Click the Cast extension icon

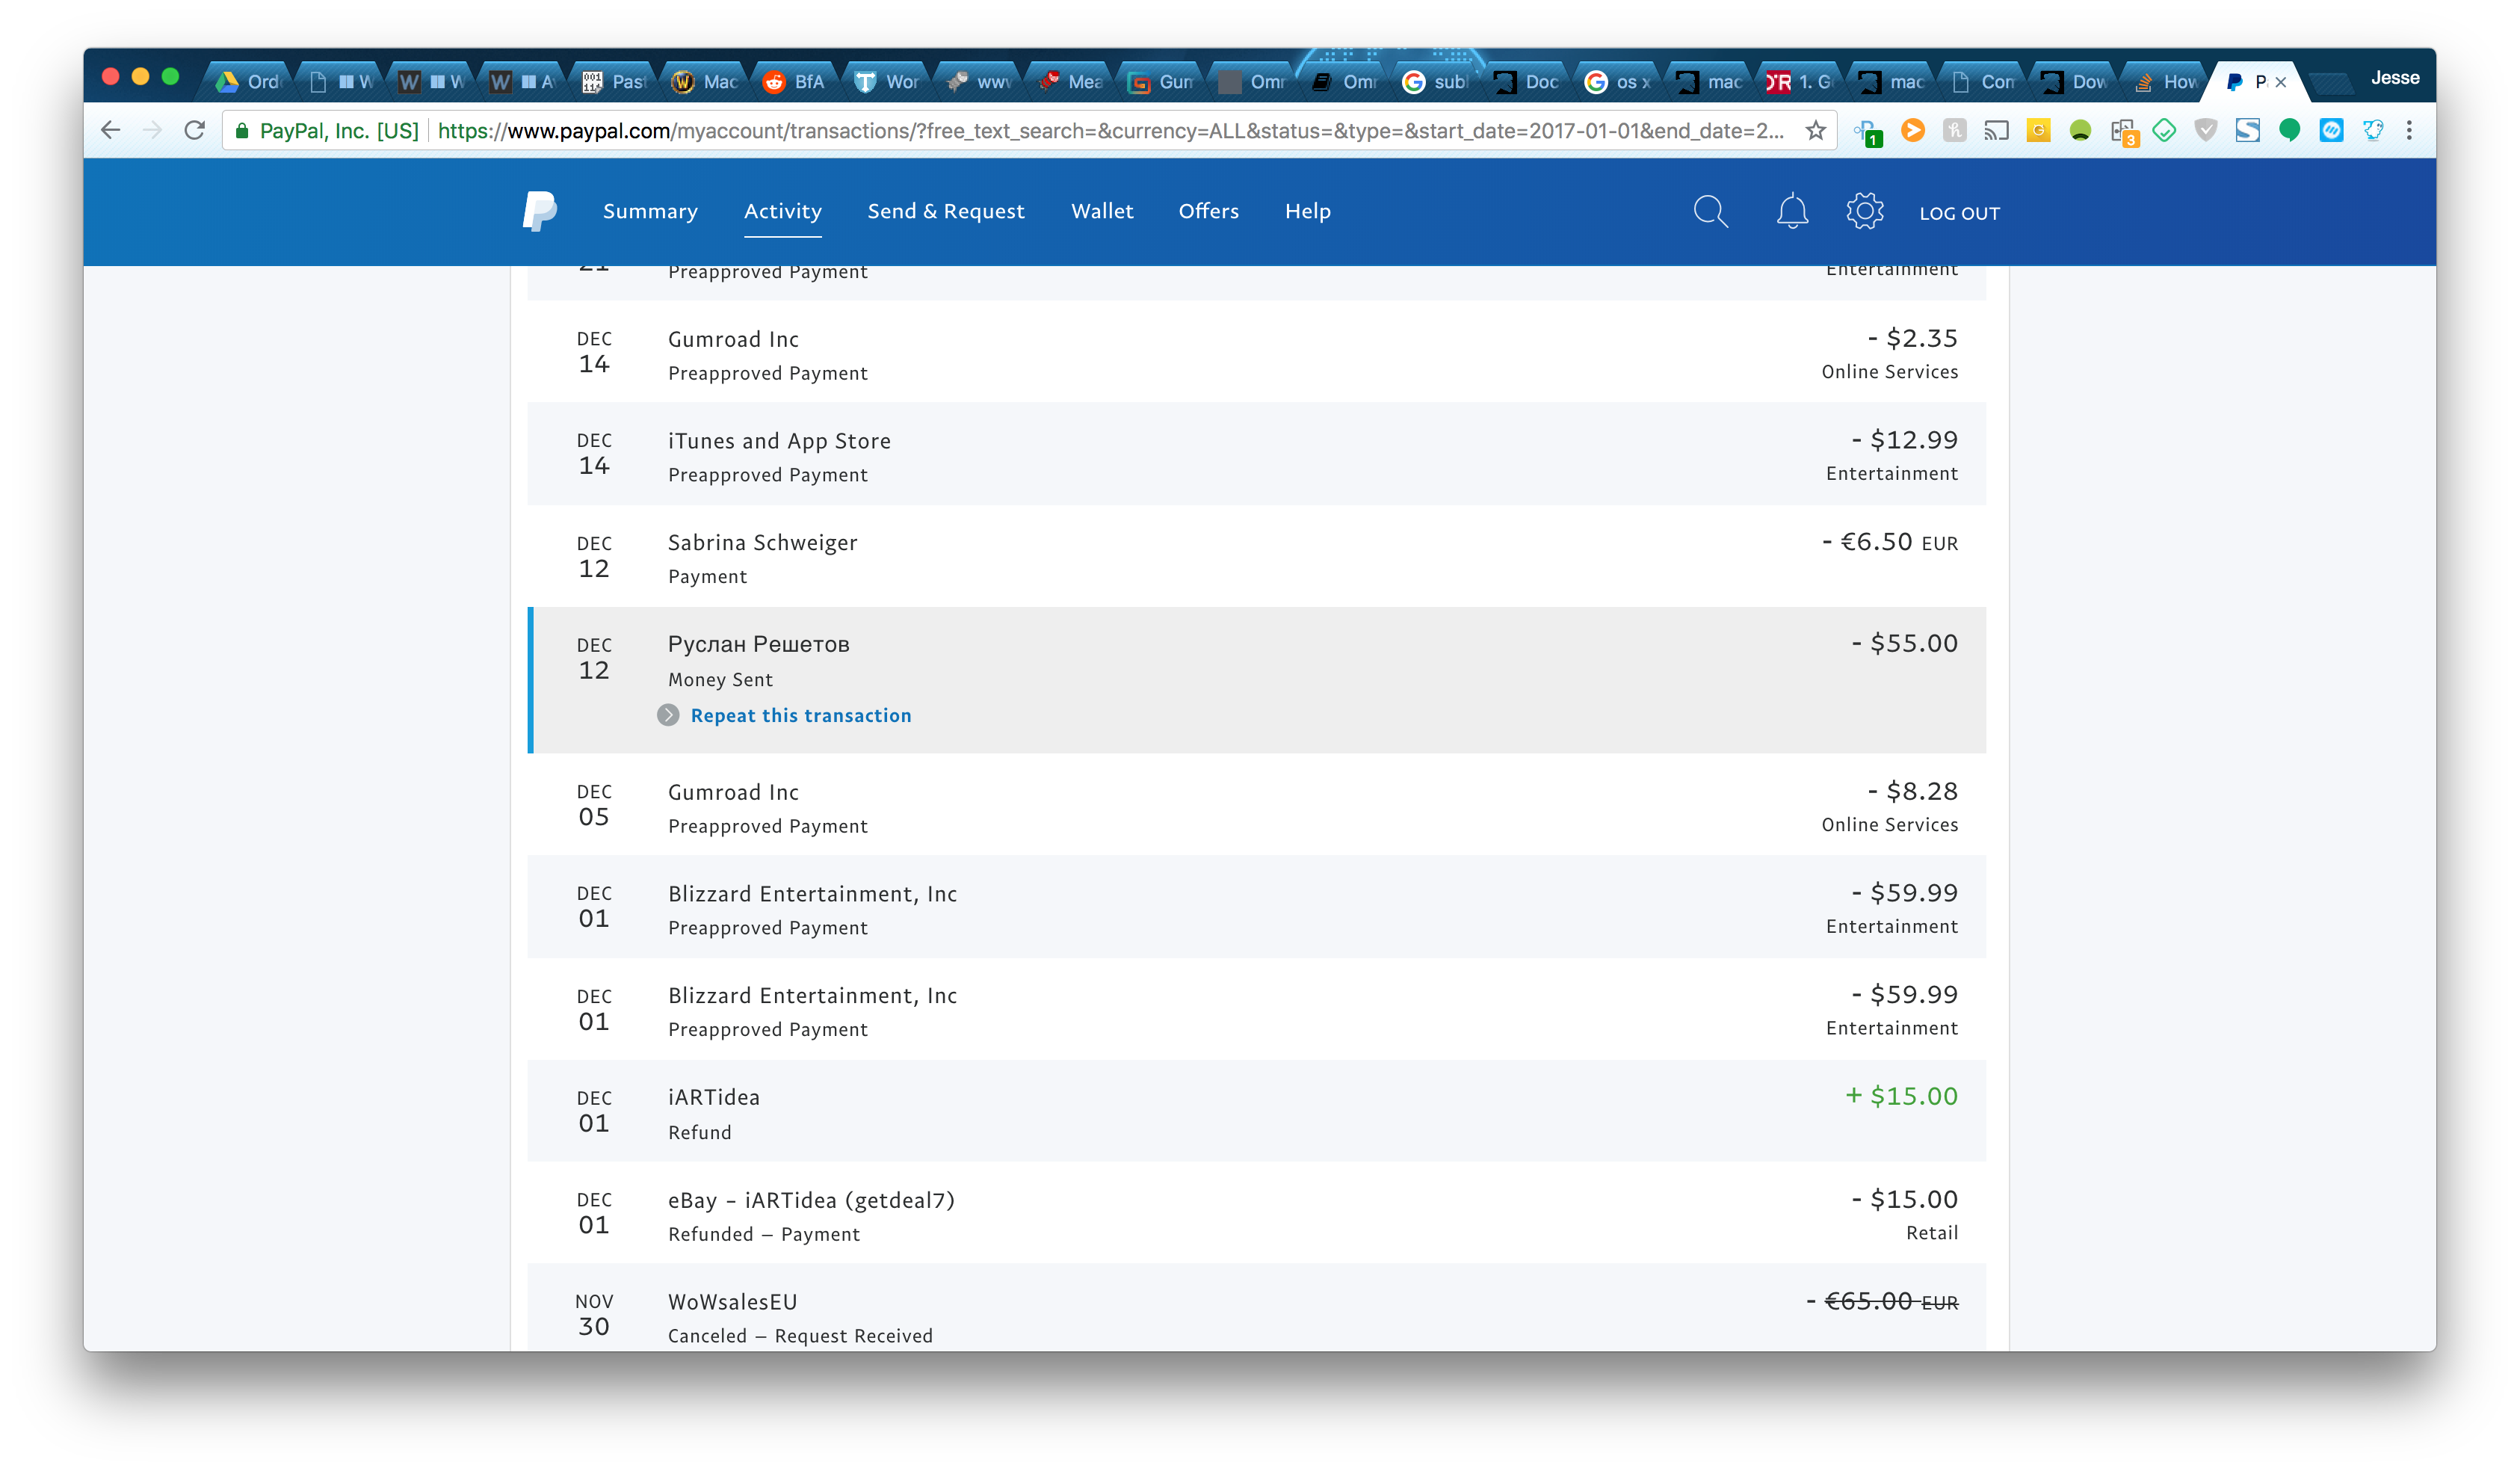(1996, 130)
